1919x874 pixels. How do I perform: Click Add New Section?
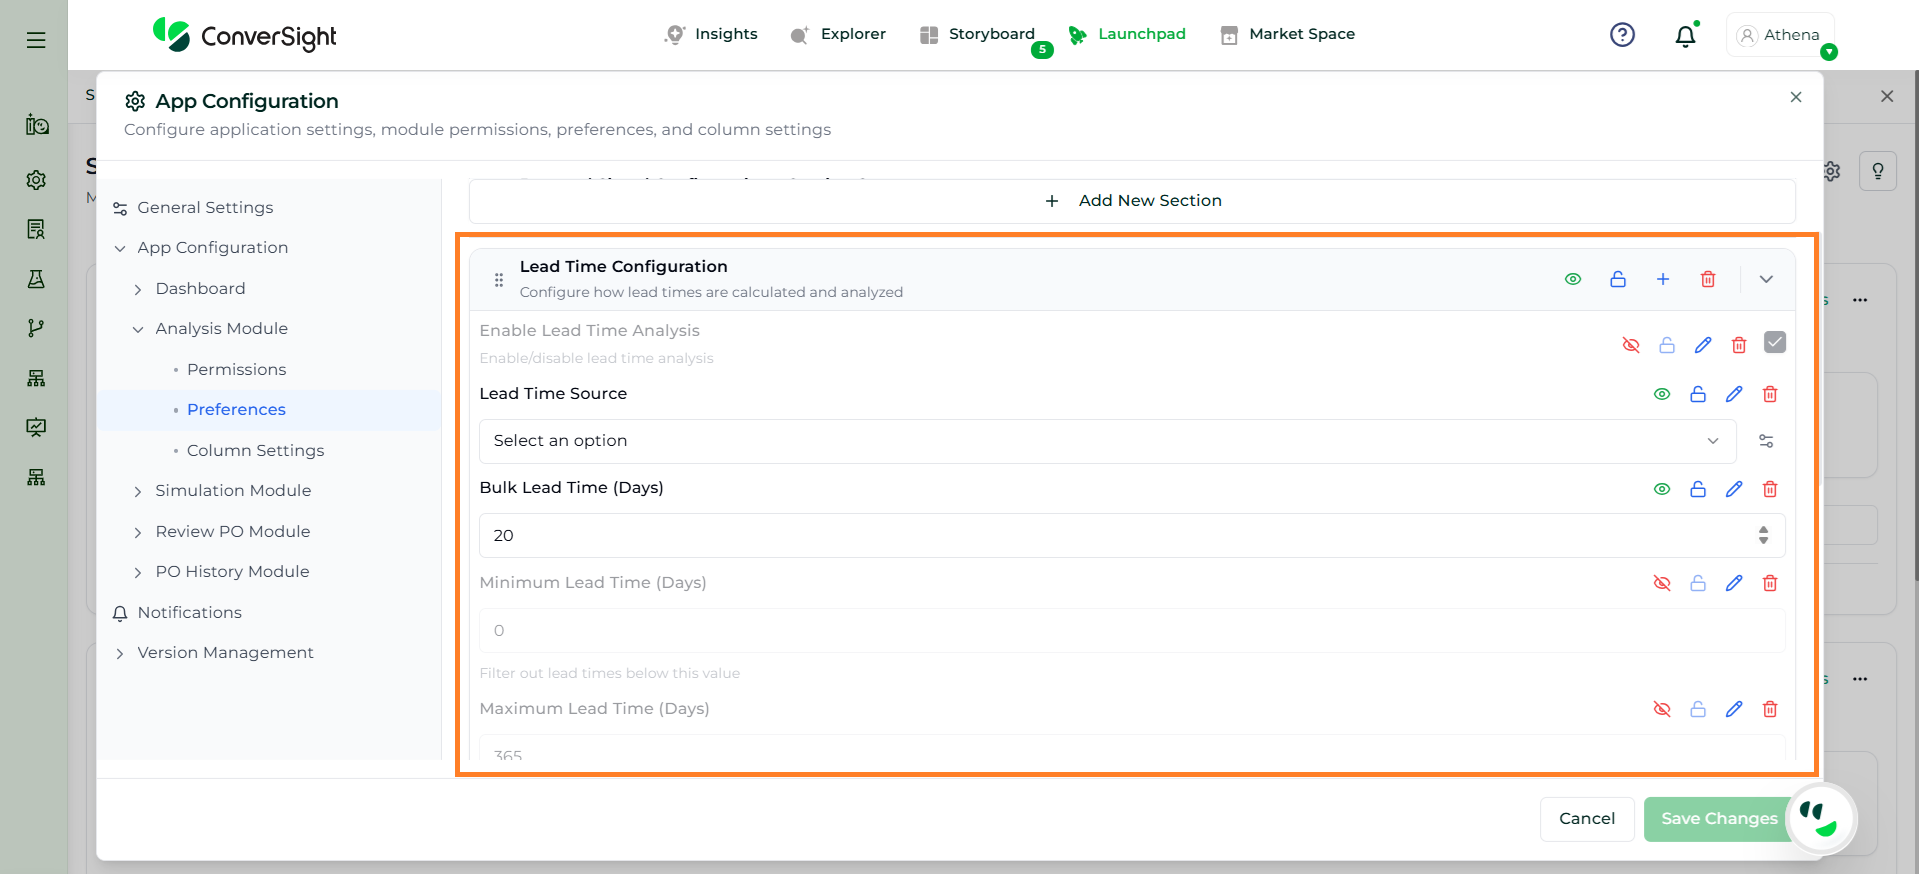1132,201
